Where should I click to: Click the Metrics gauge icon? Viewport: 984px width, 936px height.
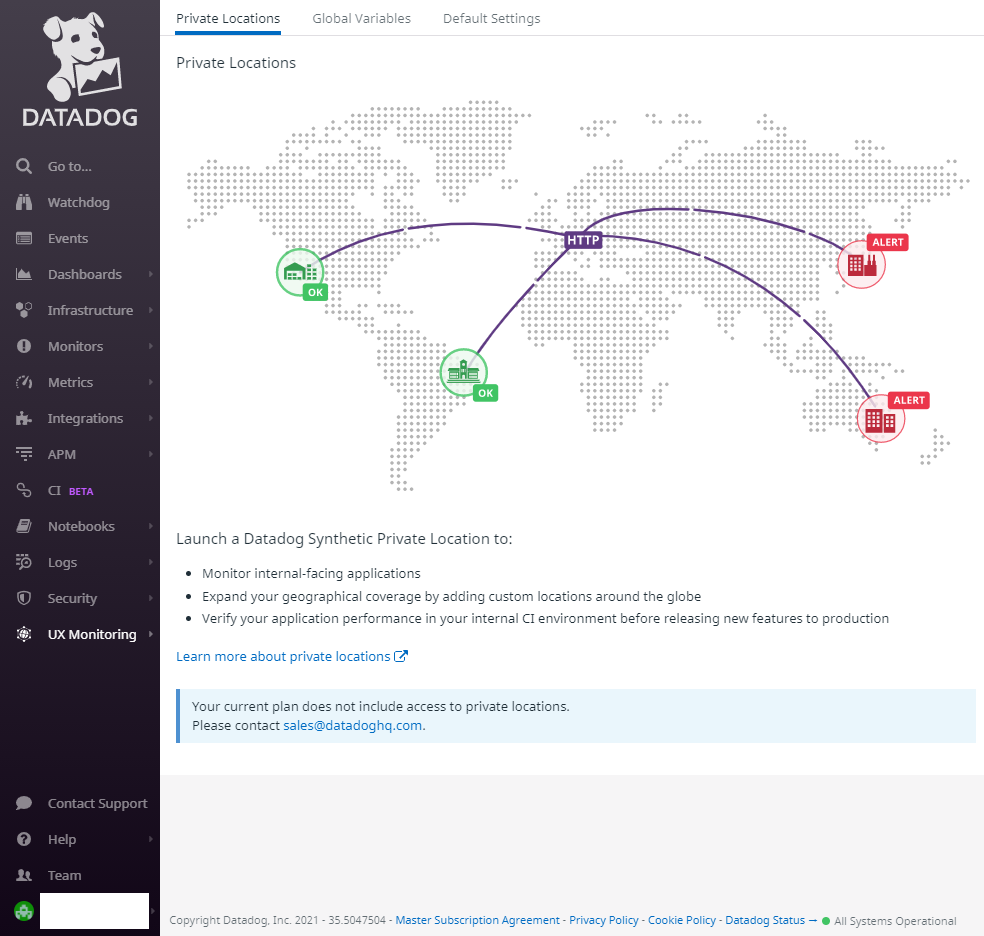(x=24, y=382)
